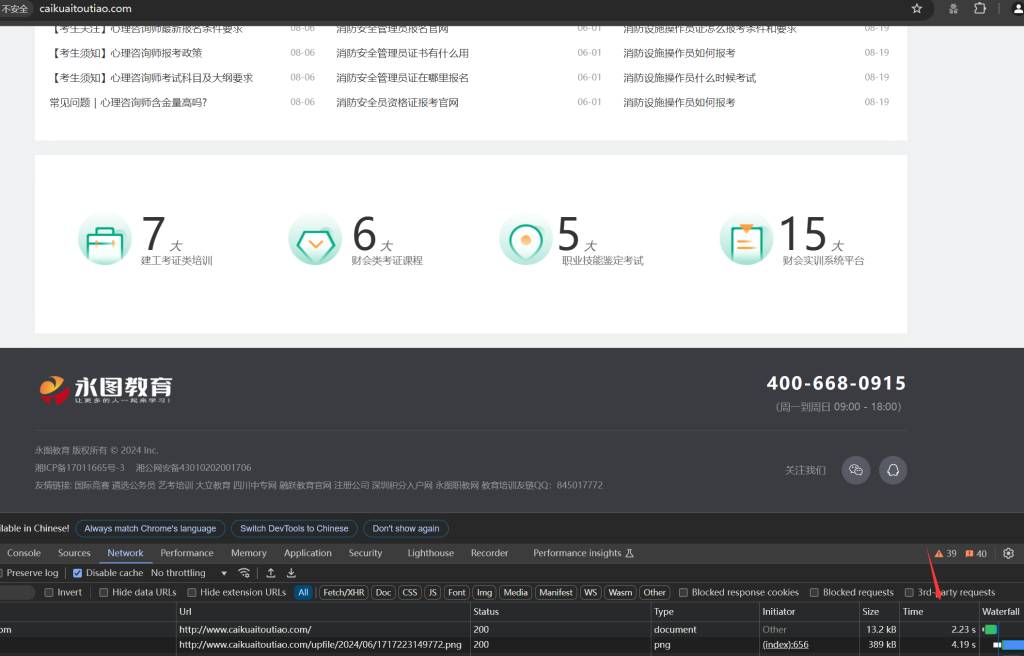
Task: Click the QQ follow icon in footer
Action: coord(893,470)
